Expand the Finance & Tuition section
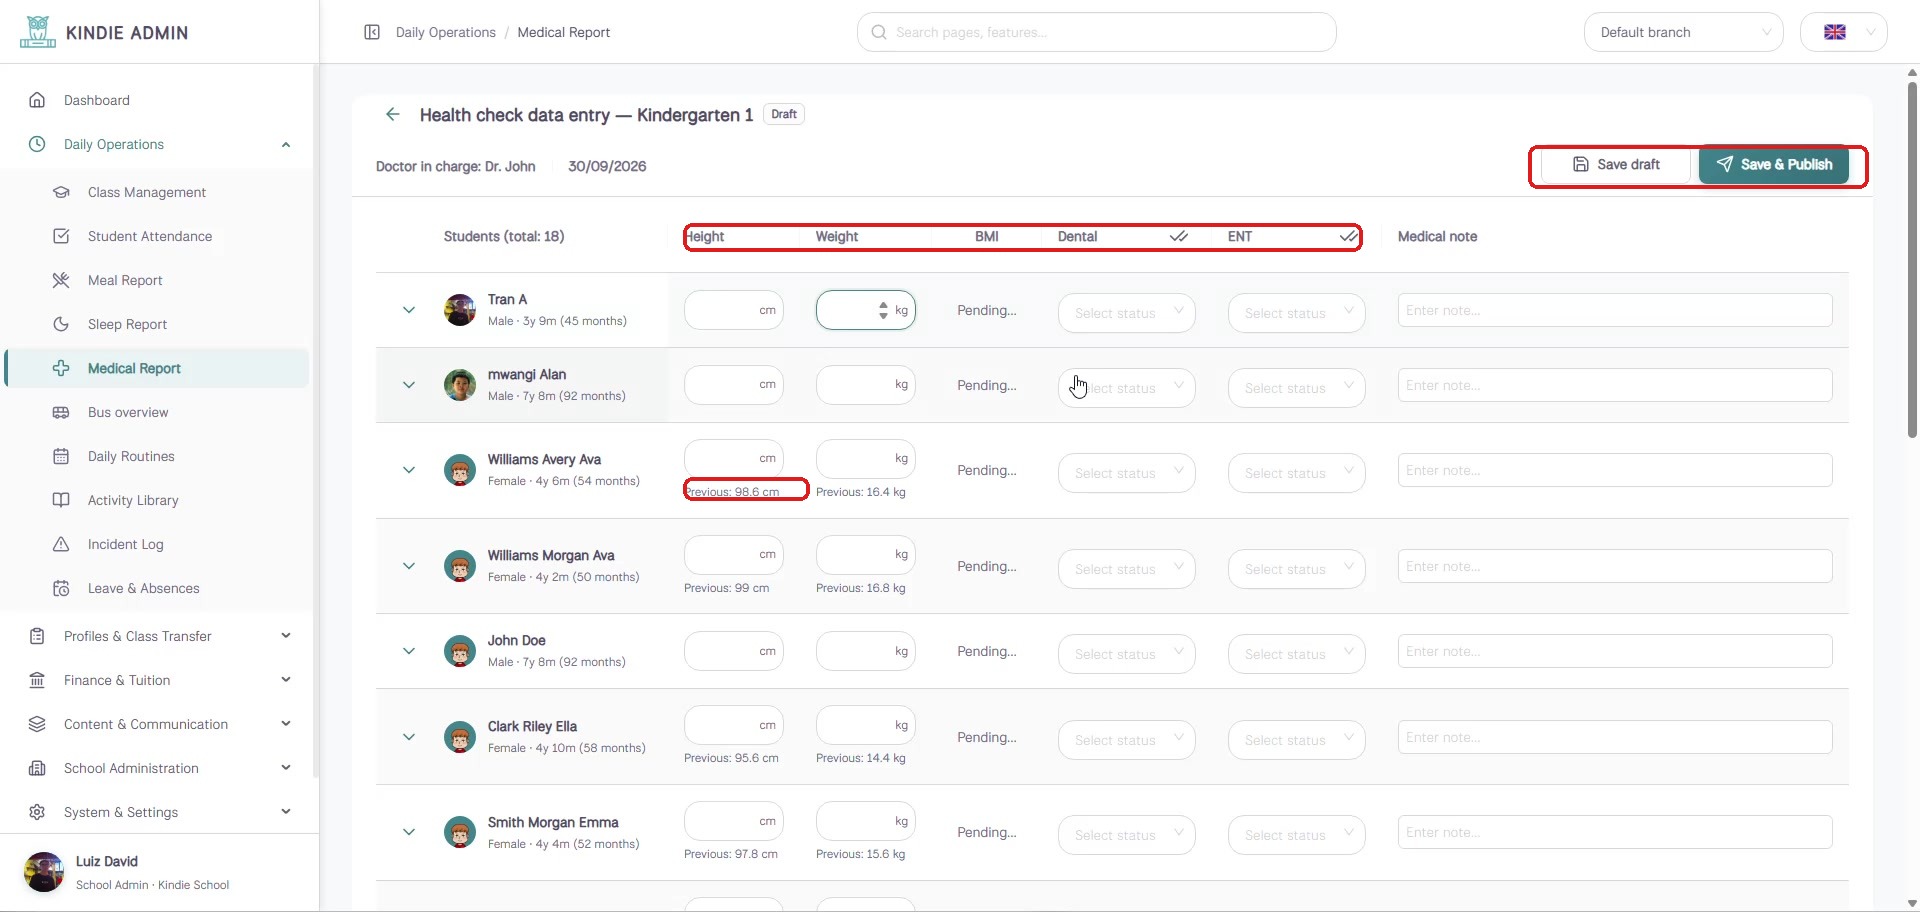 (286, 680)
